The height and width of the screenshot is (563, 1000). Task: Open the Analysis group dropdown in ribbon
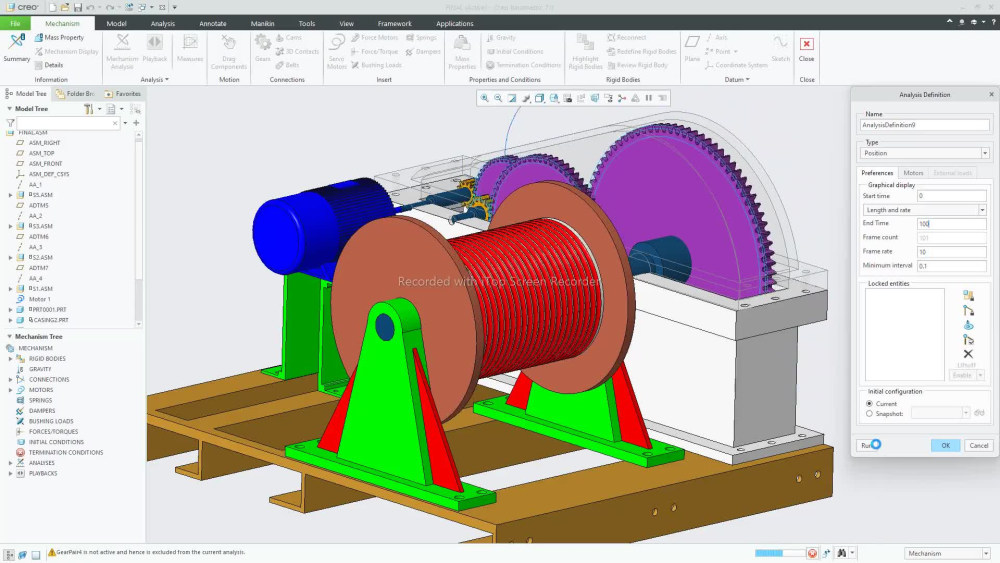[x=154, y=80]
